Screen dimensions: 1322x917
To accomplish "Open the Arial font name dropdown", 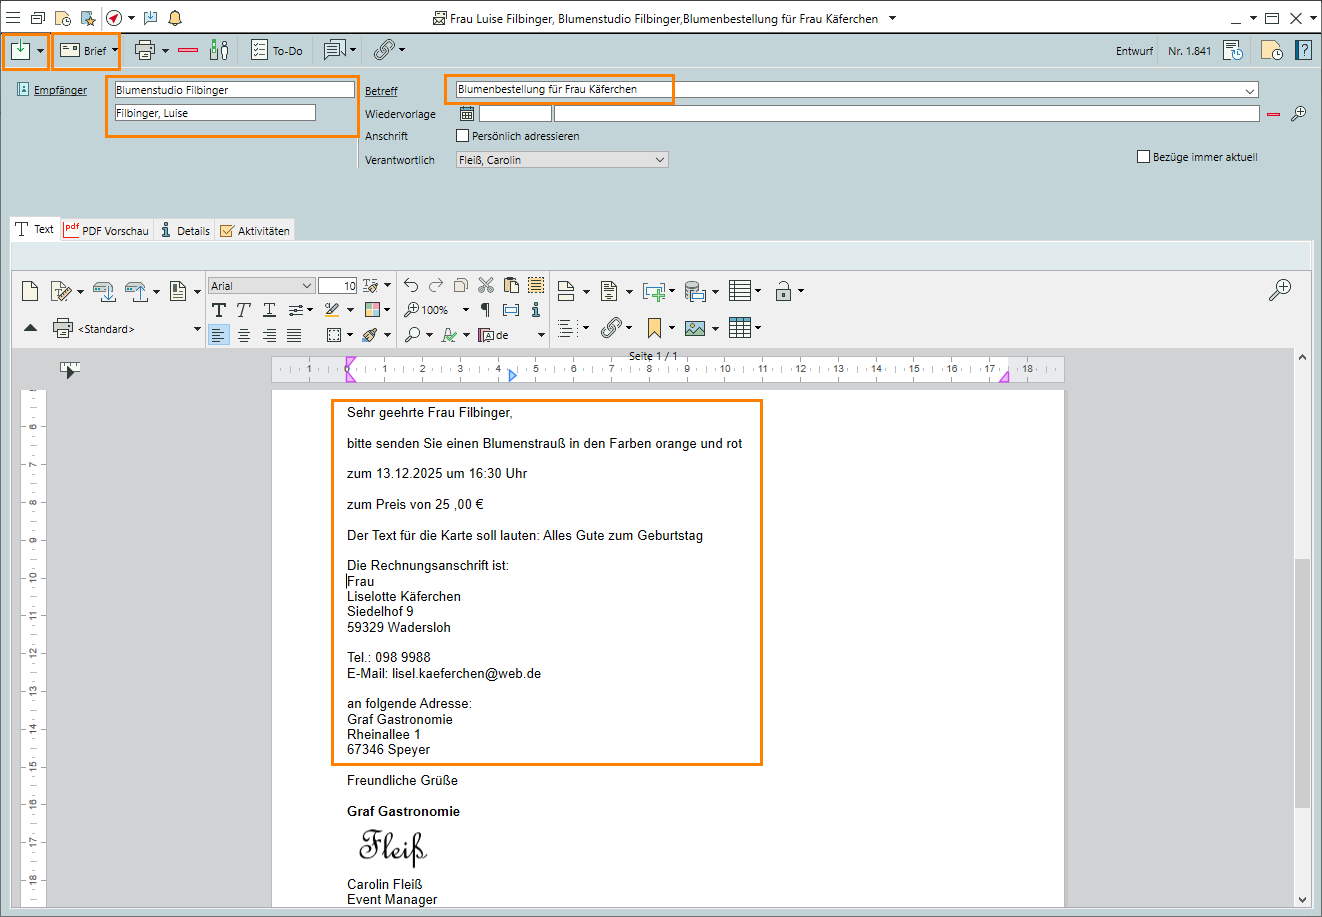I will [x=306, y=286].
